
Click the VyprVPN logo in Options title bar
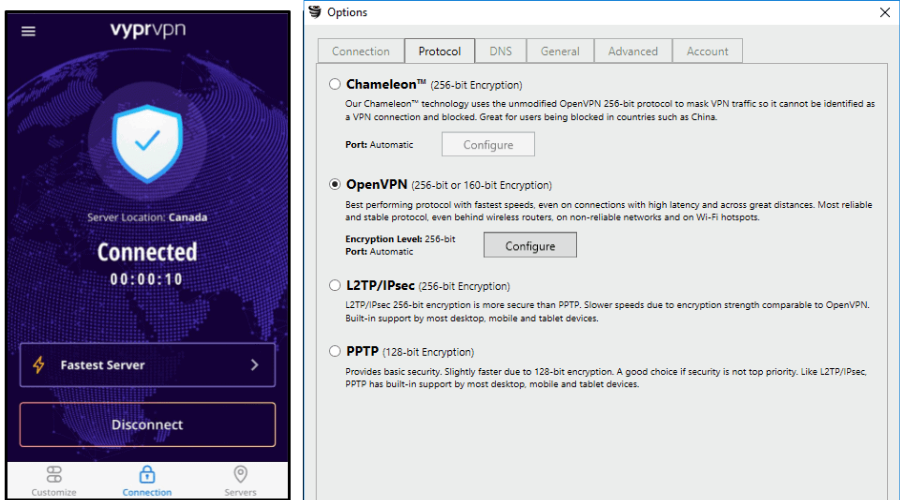315,12
